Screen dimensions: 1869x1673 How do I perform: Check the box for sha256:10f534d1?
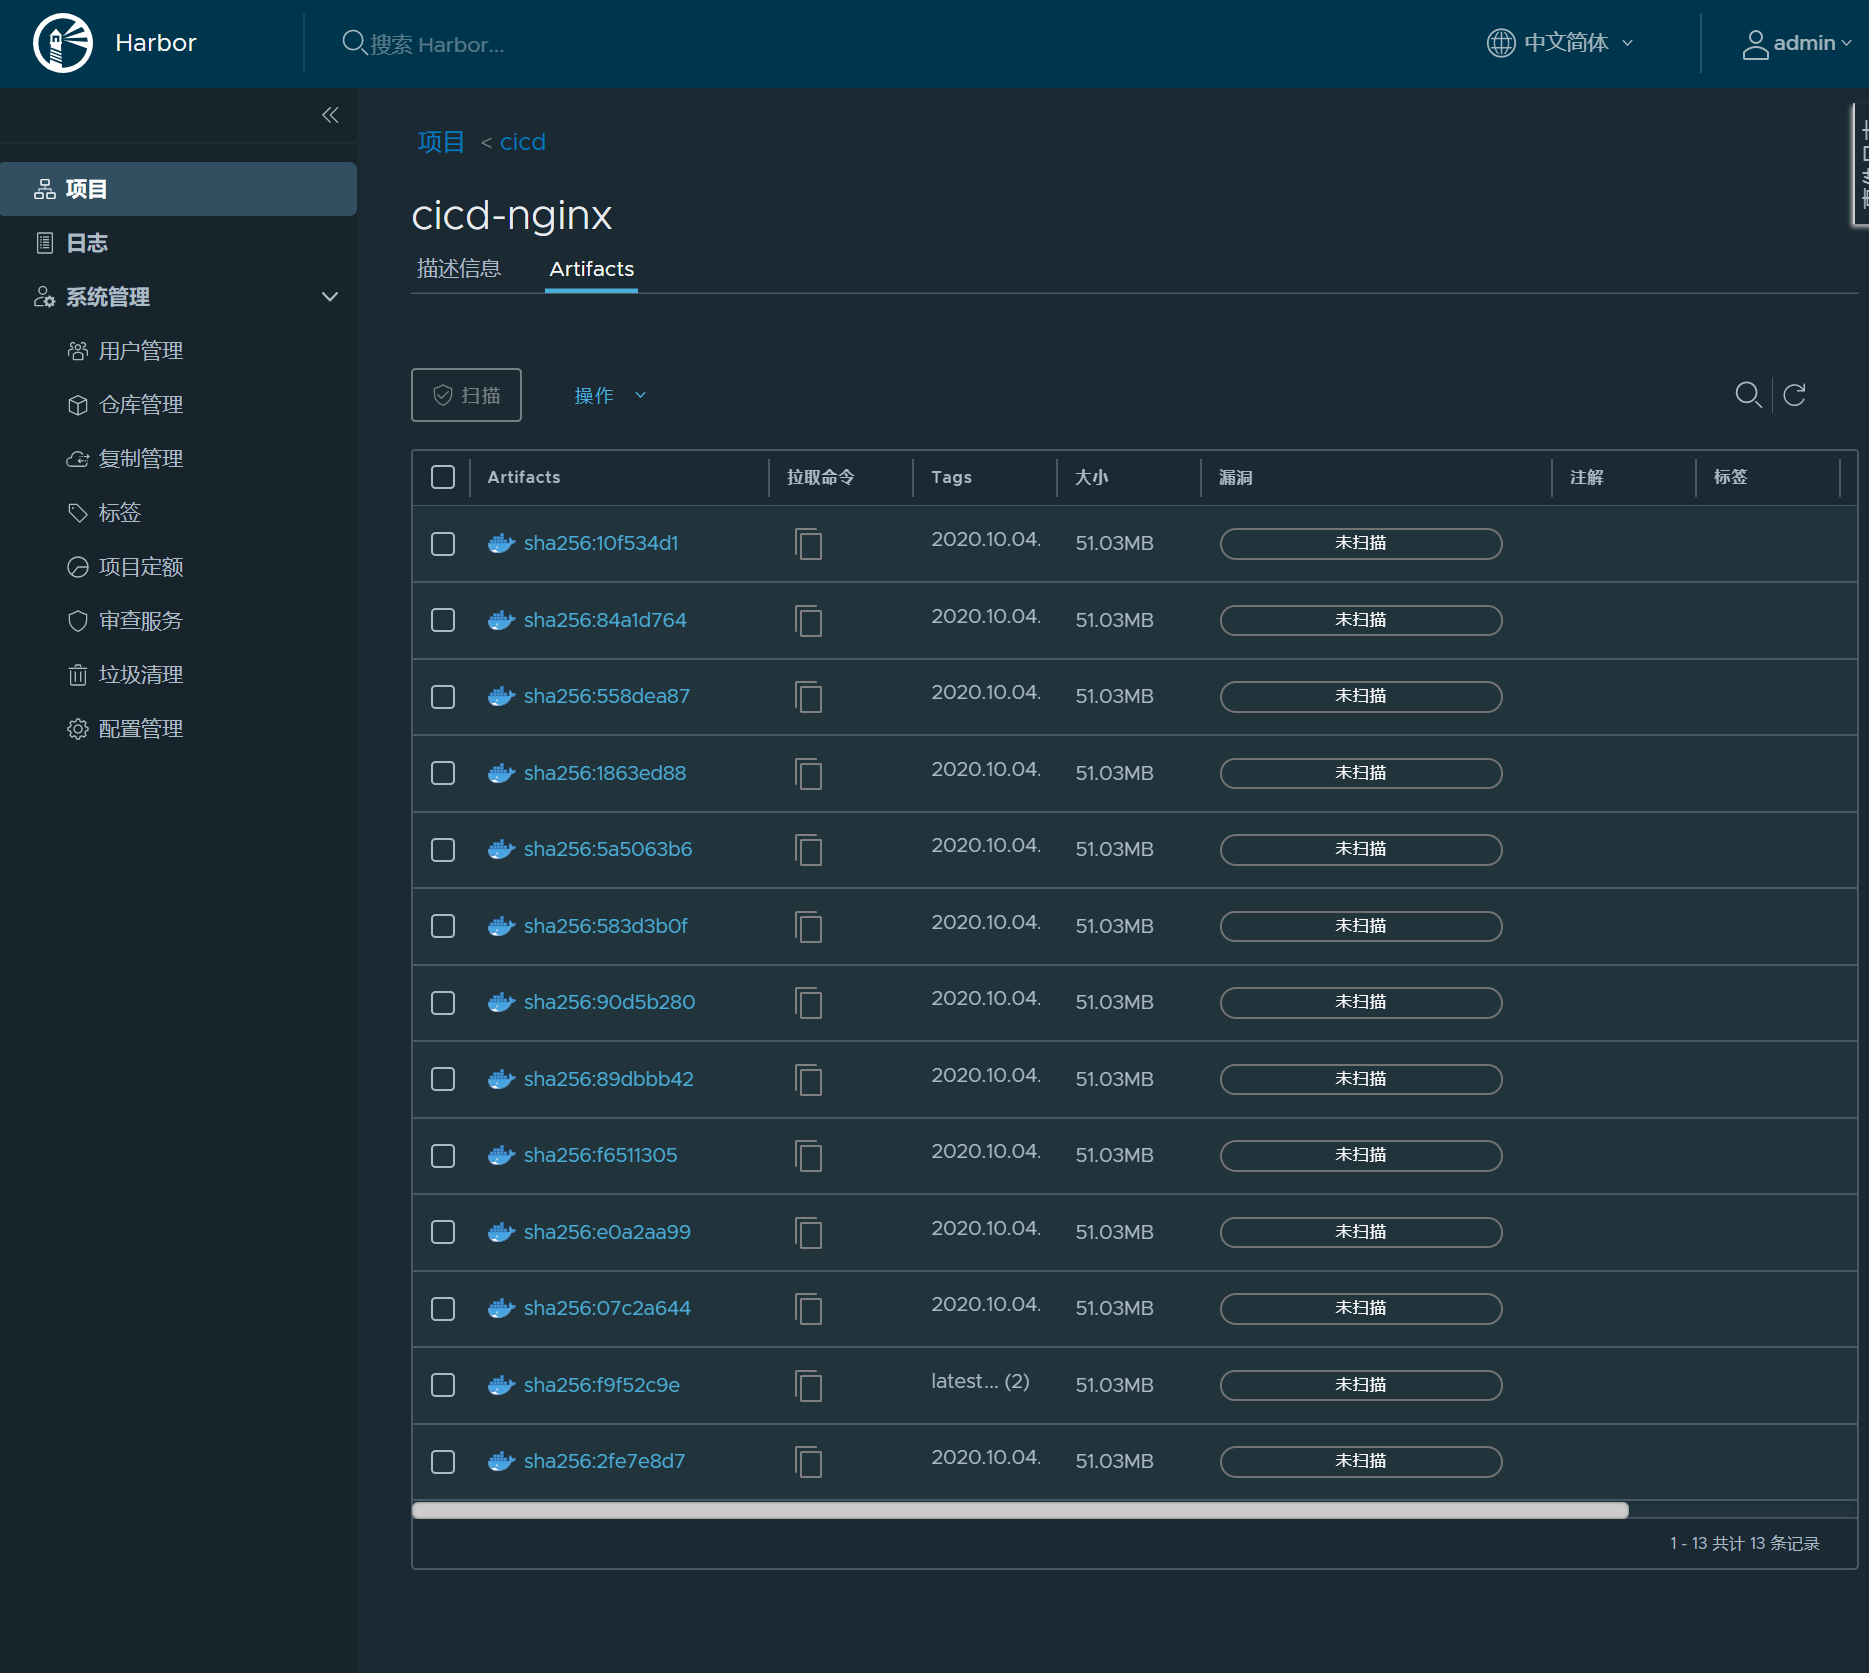[x=443, y=543]
